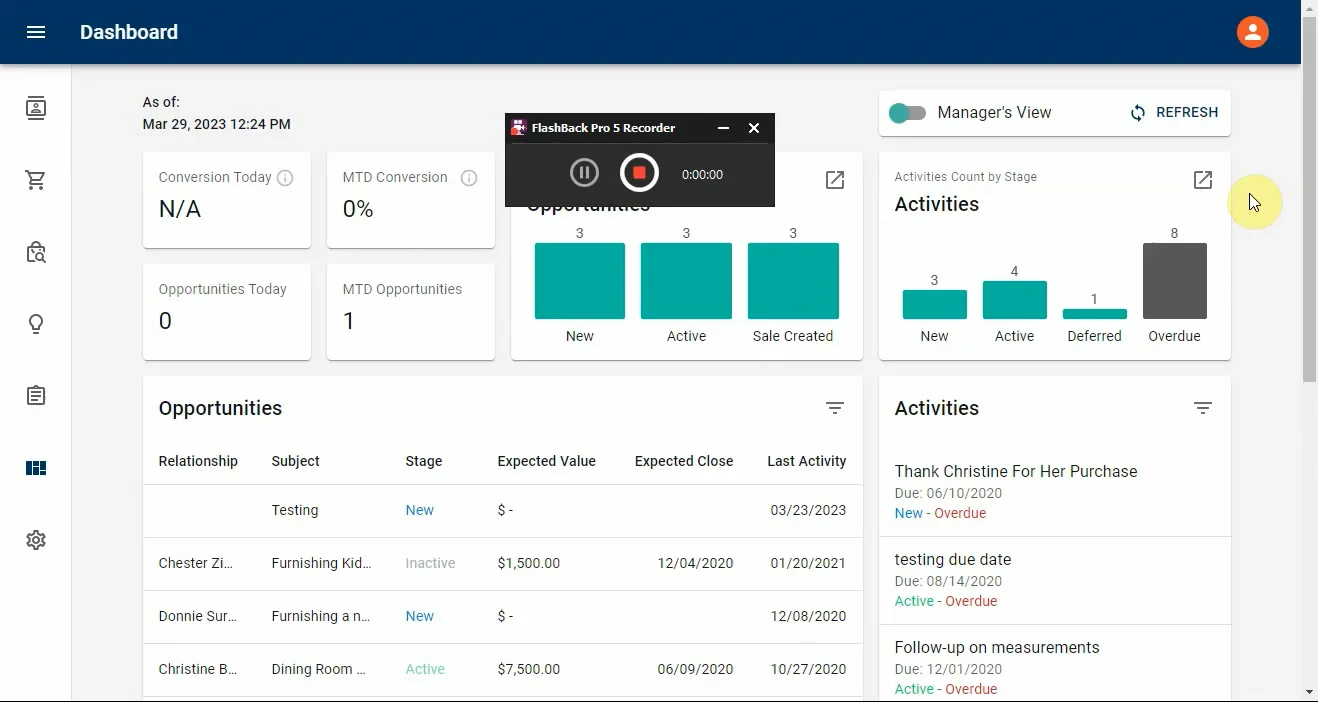Click the REFRESH button
The image size is (1318, 702).
pyautogui.click(x=1174, y=113)
